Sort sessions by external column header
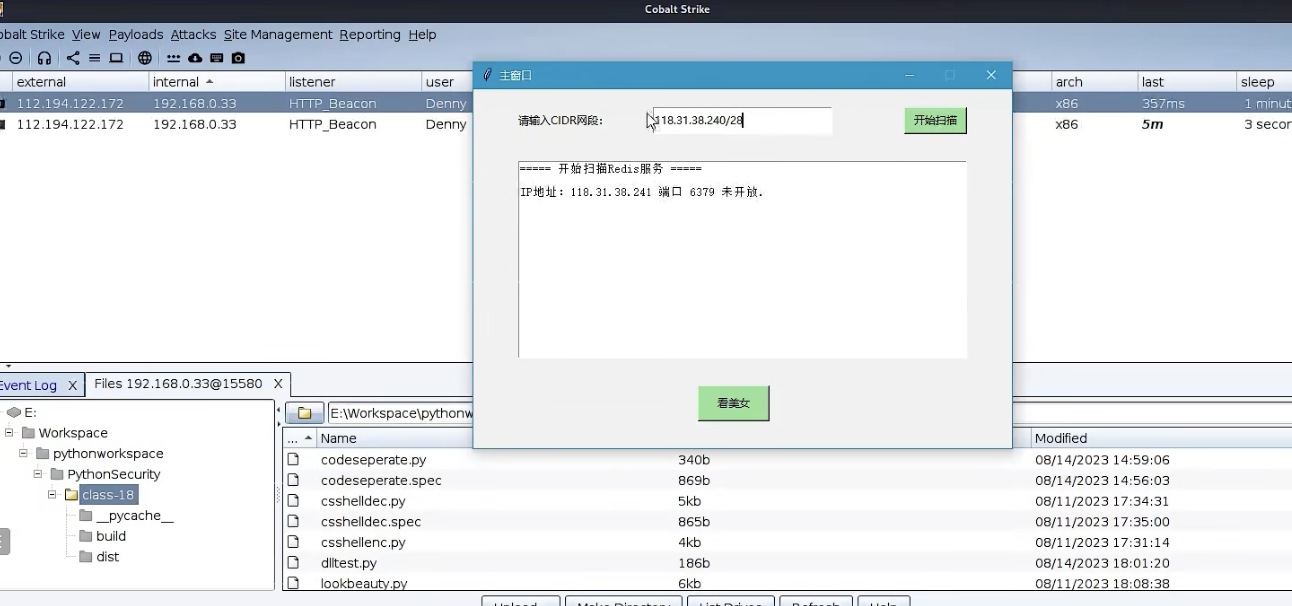The width and height of the screenshot is (1292, 606). 80,82
